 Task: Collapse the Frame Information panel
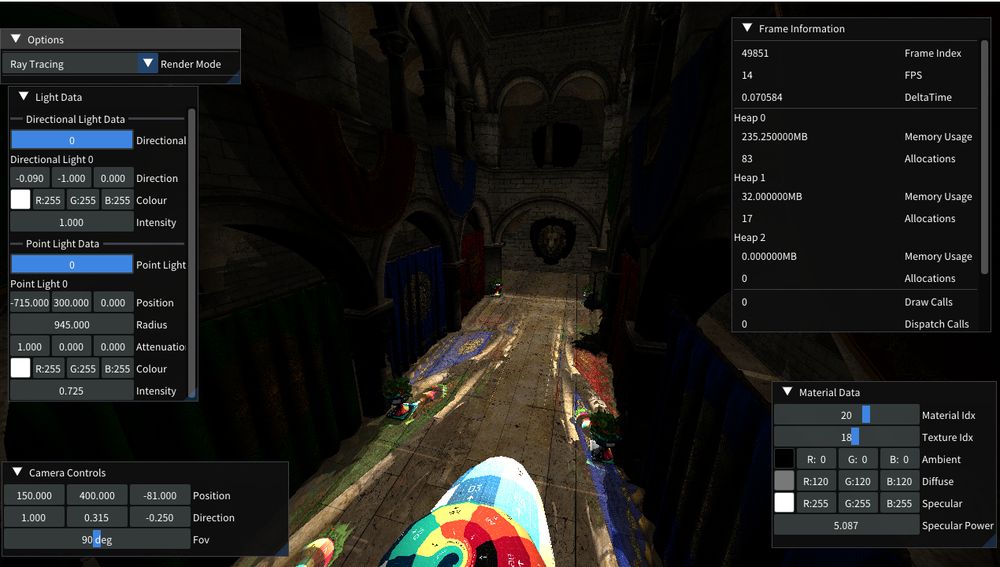(x=747, y=28)
